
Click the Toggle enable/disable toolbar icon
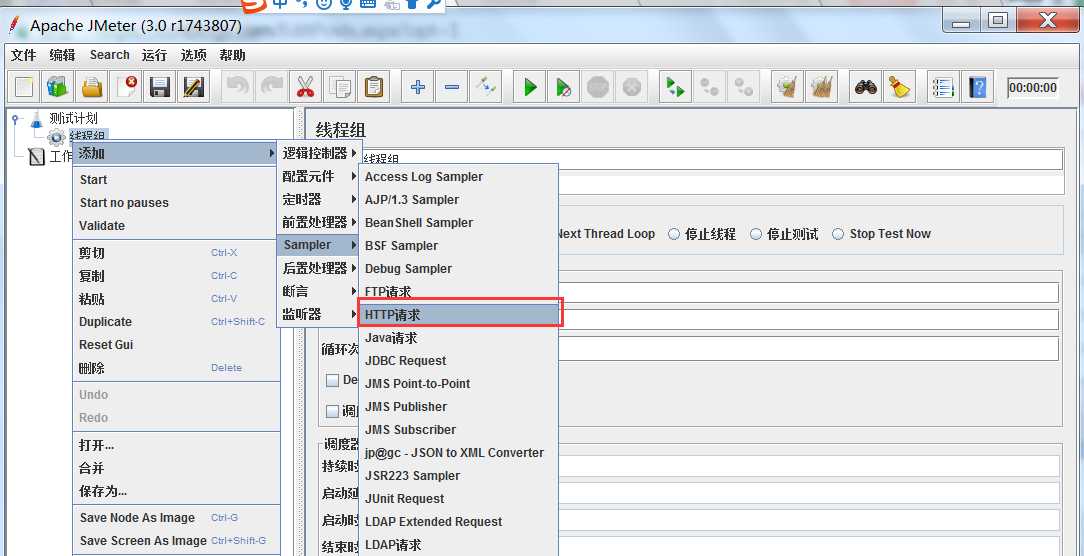pyautogui.click(x=485, y=87)
